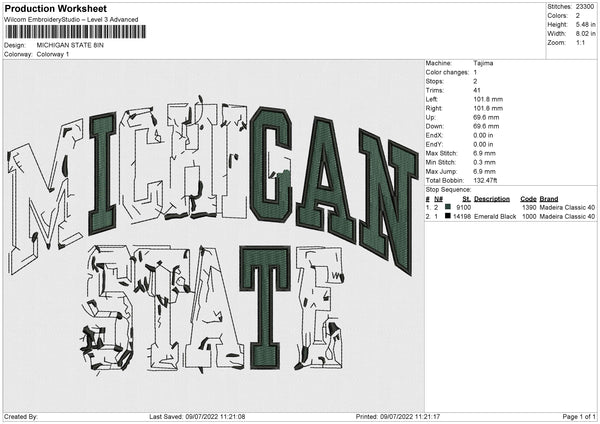Viewport: 600px width, 424px height.
Task: Click the 'Page 1 of 1' footer
Action: point(579,416)
